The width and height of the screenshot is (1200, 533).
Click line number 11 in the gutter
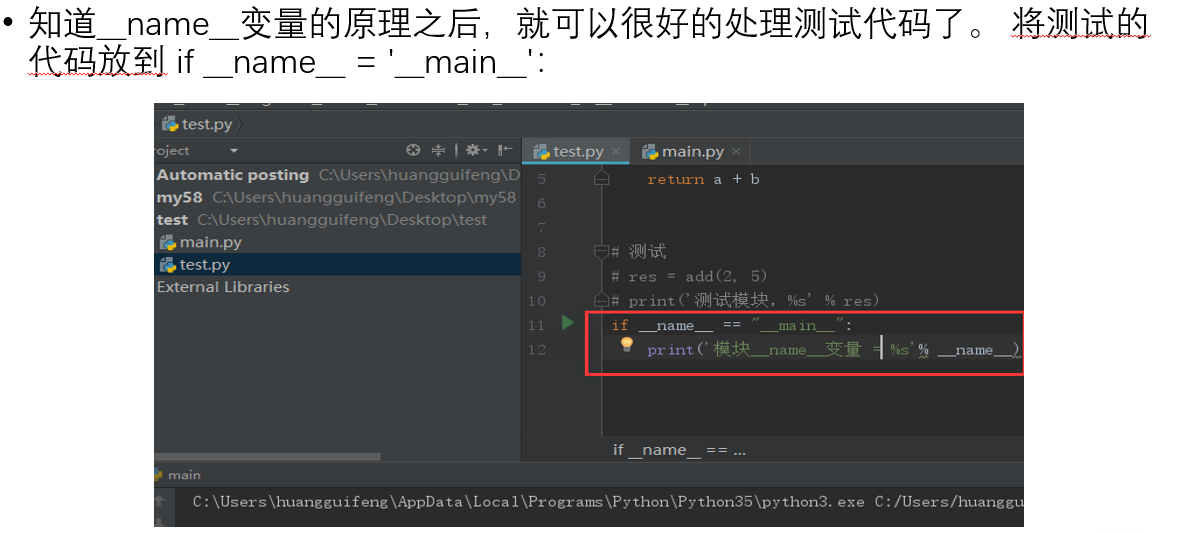click(536, 325)
